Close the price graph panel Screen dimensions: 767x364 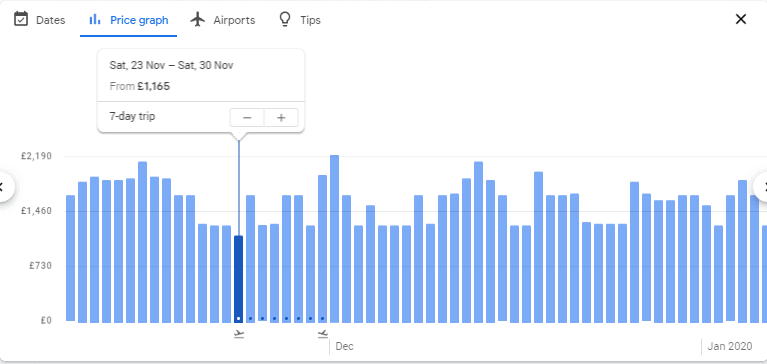[x=741, y=19]
